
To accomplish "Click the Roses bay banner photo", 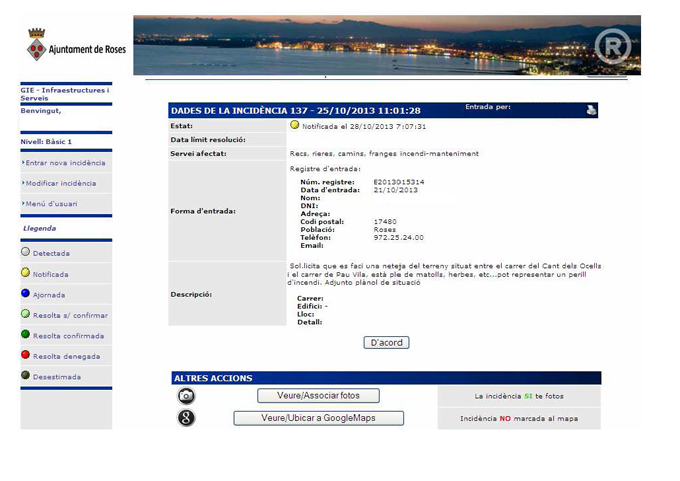I will (360, 45).
